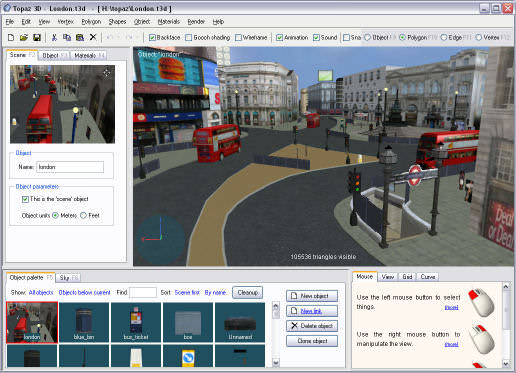
Task: Paste using the toolbar clipboard icon
Action: (80, 37)
